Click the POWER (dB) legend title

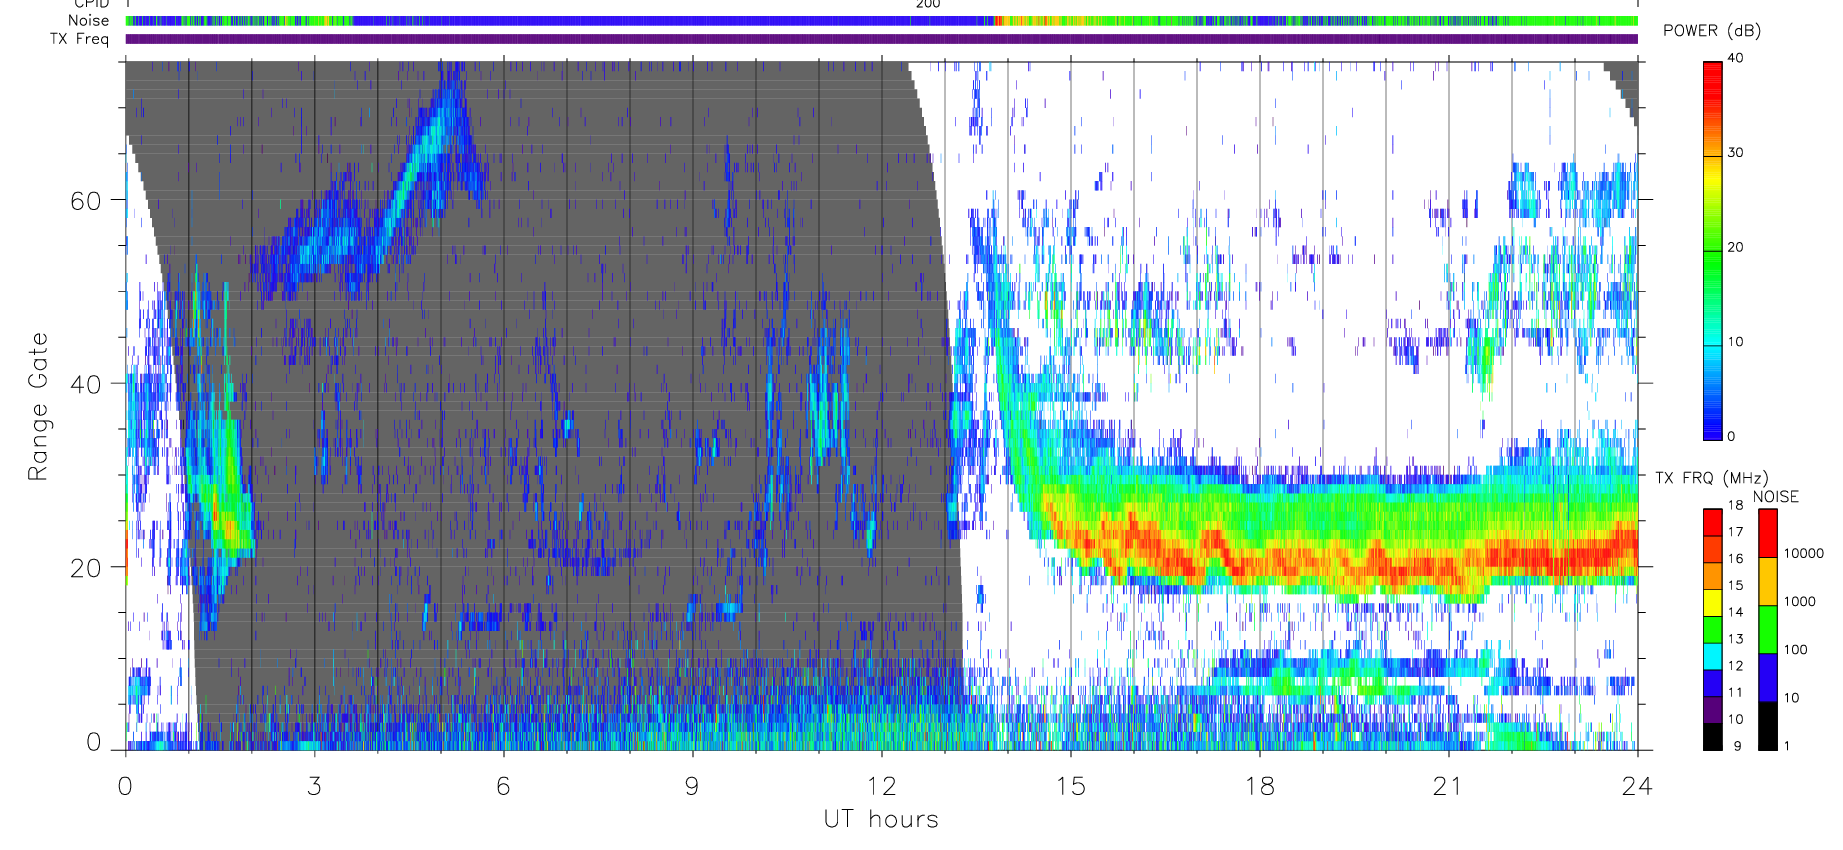(1711, 30)
